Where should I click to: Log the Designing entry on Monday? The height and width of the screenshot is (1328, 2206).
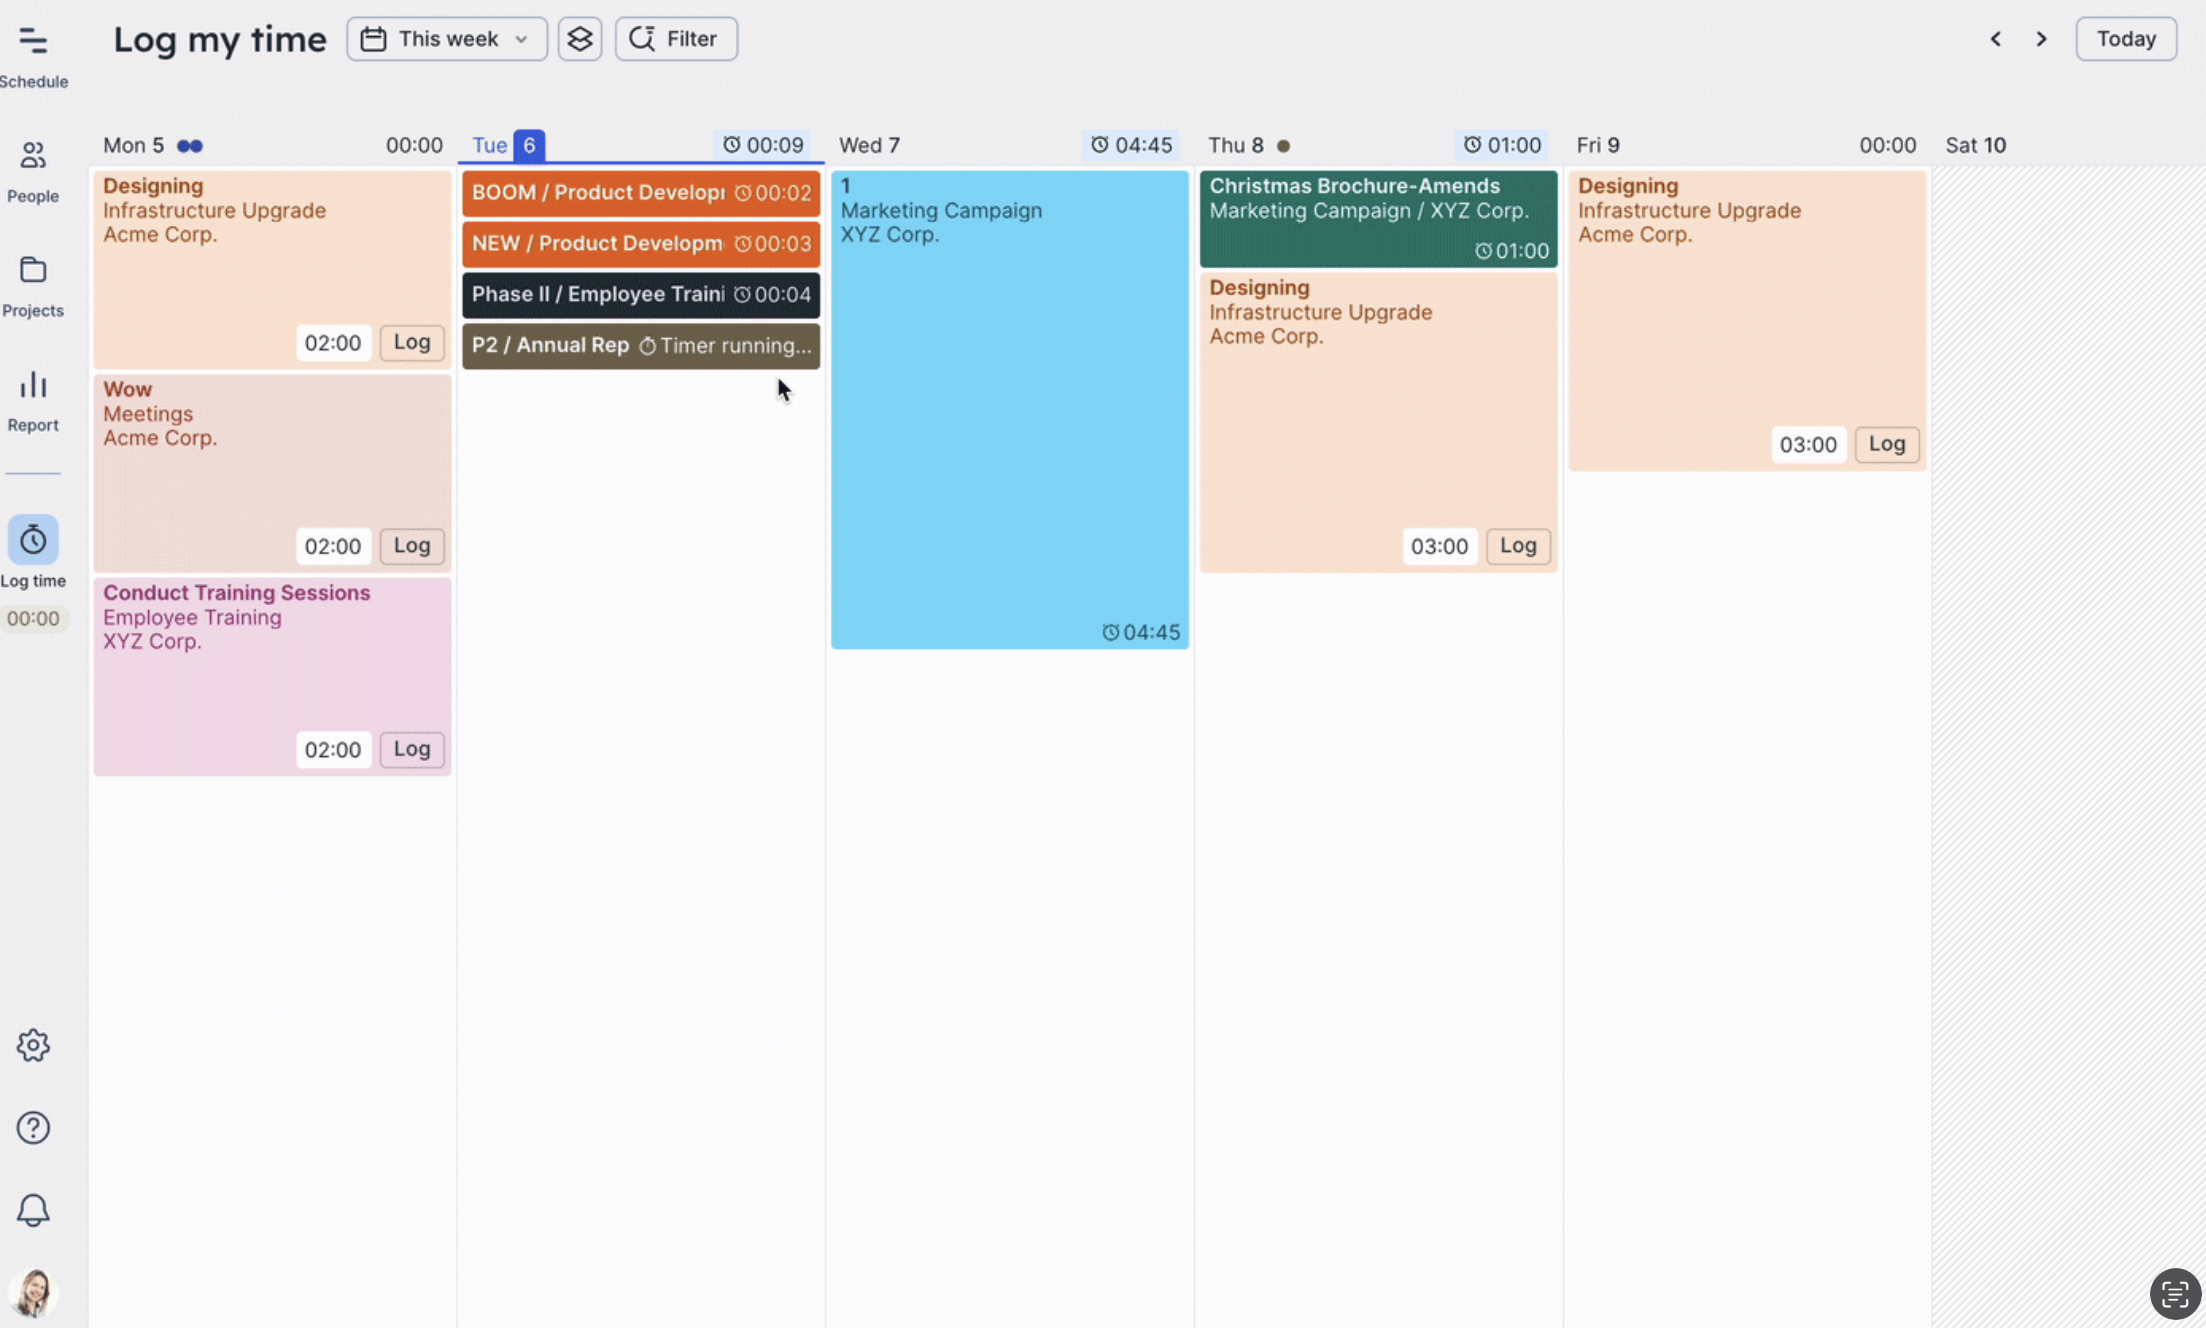tap(412, 343)
